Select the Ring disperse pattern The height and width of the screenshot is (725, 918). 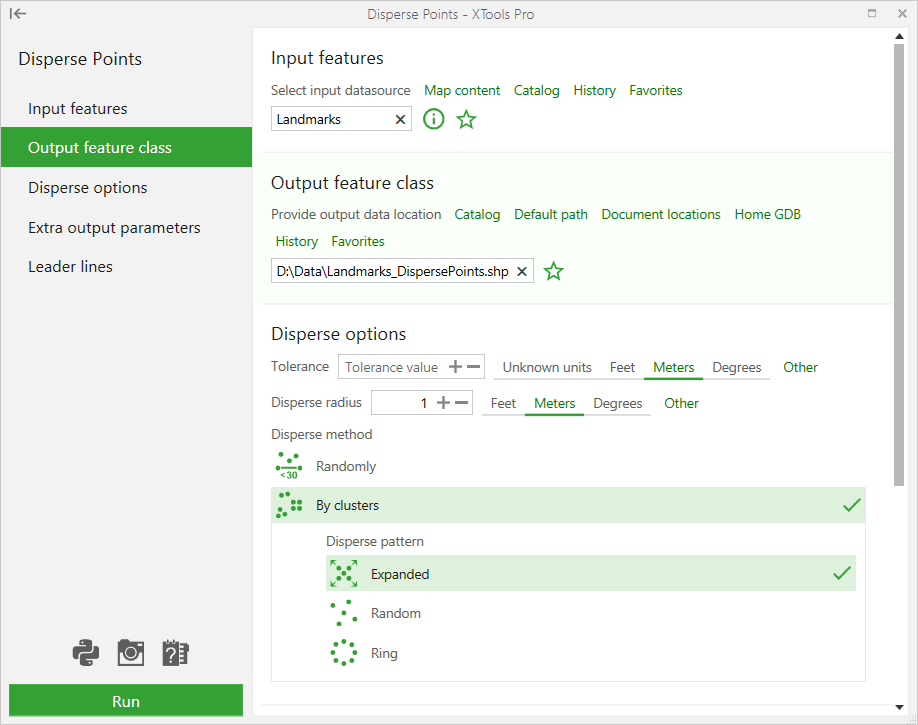point(384,653)
